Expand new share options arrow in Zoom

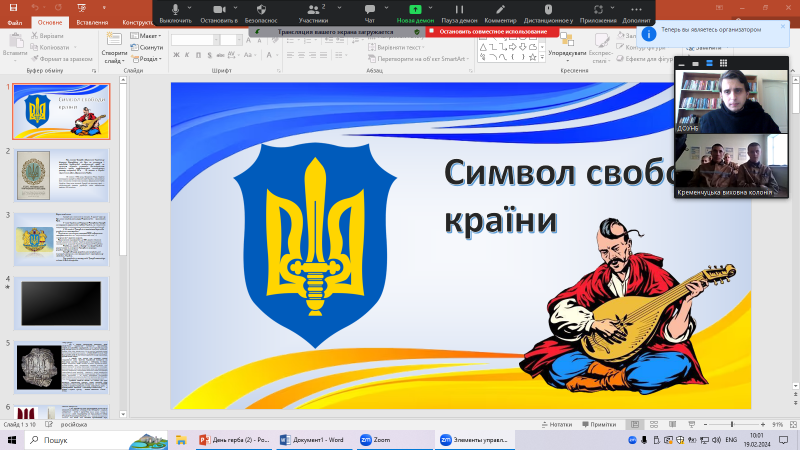(431, 8)
